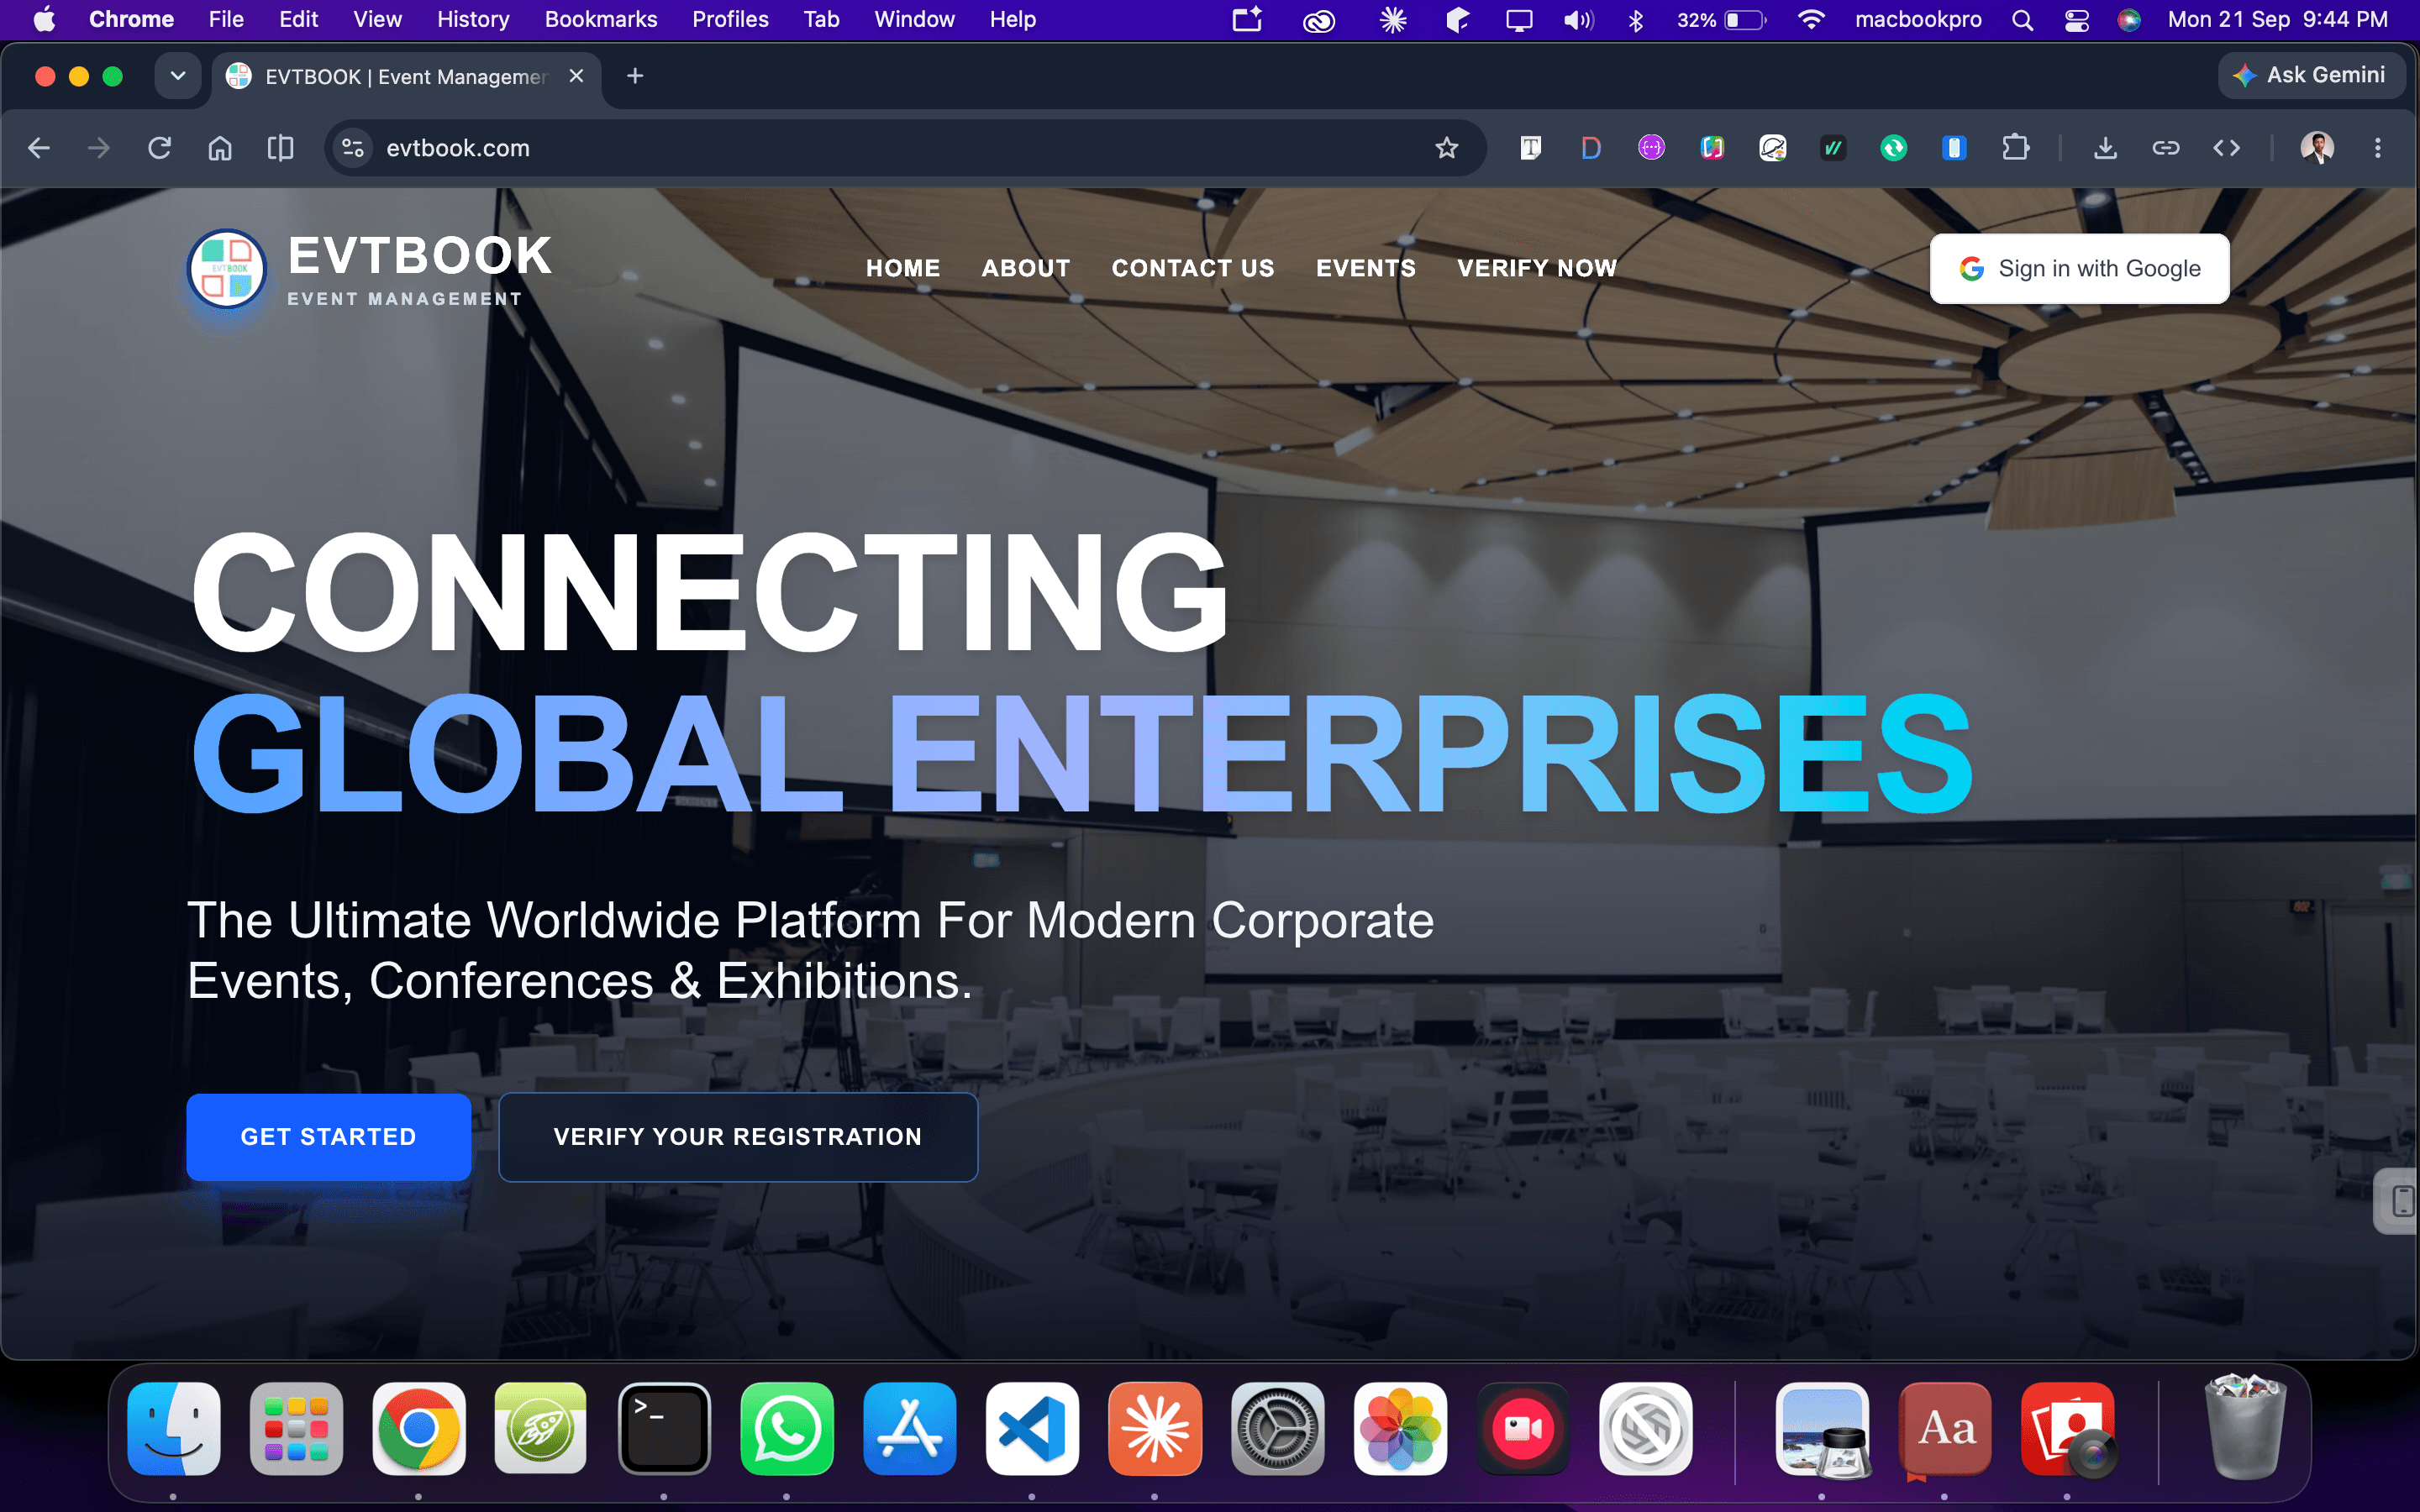Screen dimensions: 2420x1512
Task: Toggle the split view icon in toolbar
Action: click(281, 148)
